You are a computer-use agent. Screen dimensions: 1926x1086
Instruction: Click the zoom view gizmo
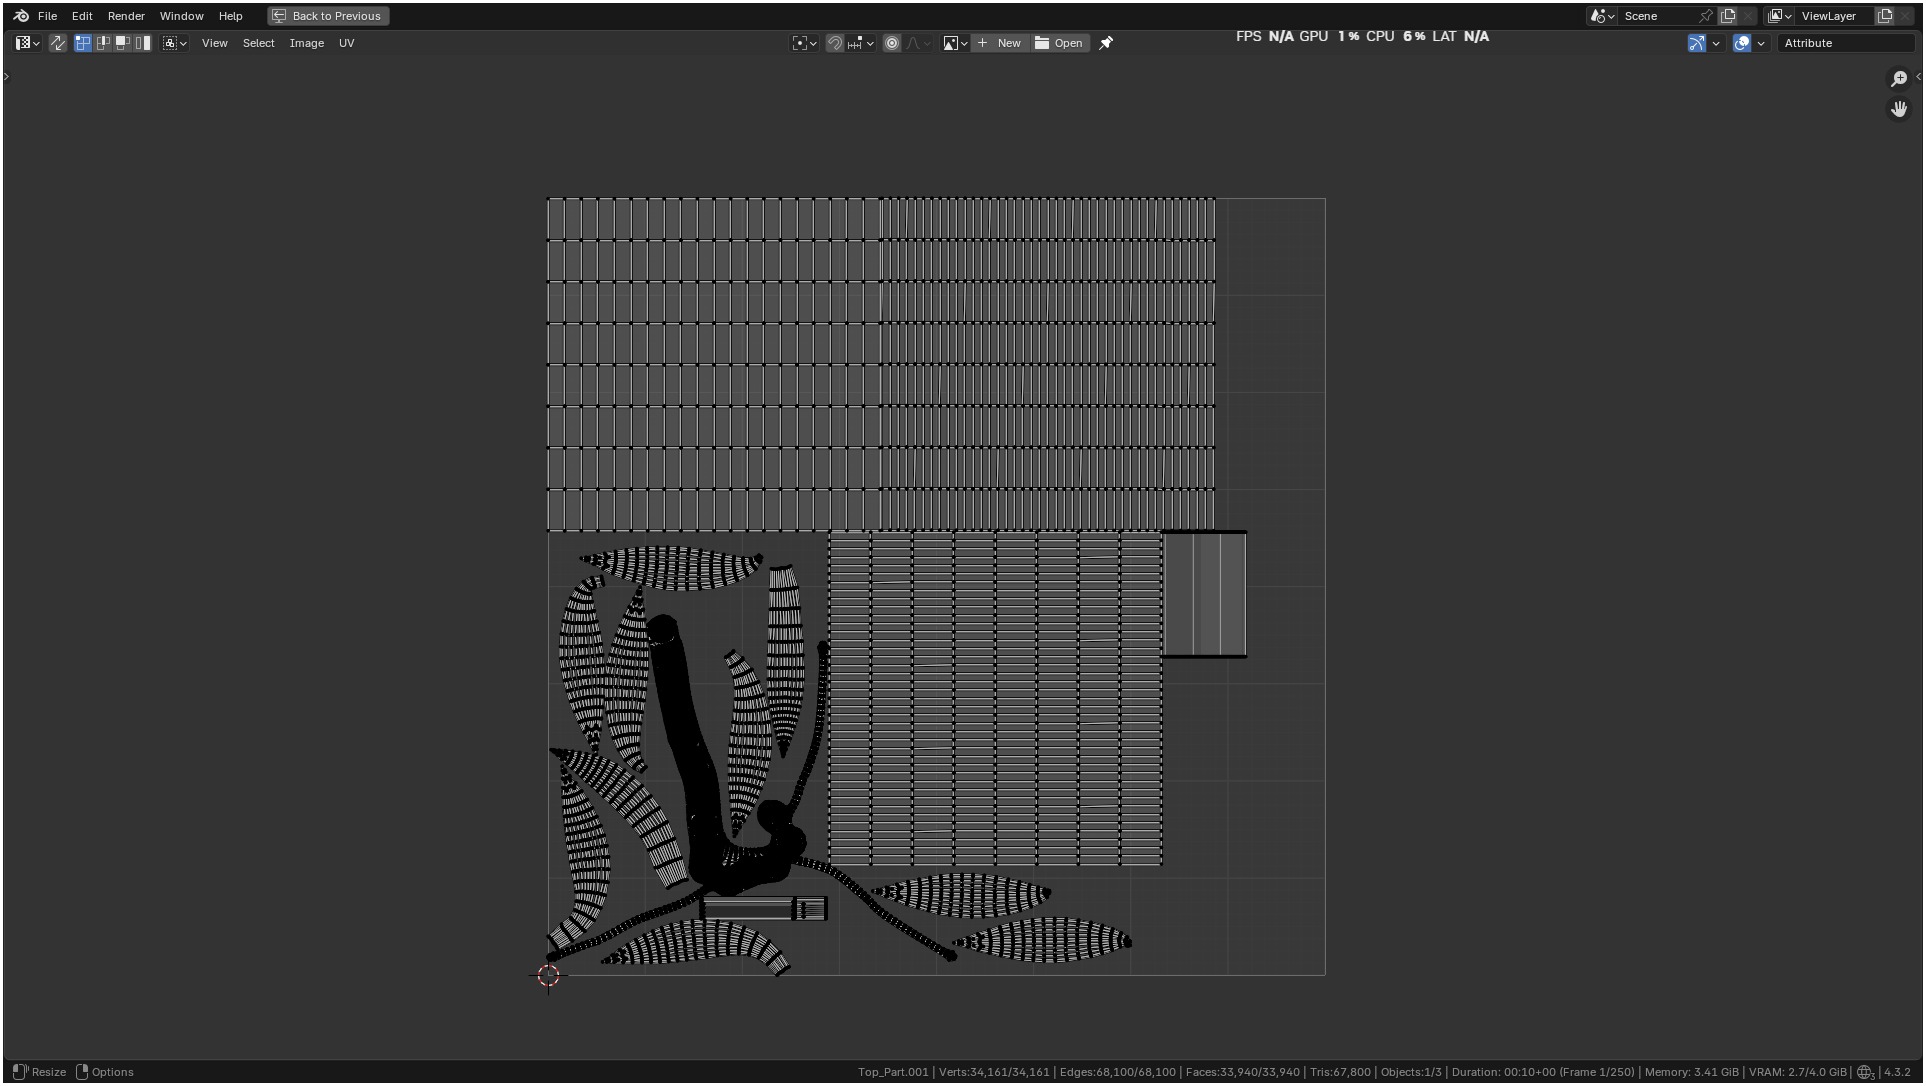pyautogui.click(x=1899, y=79)
